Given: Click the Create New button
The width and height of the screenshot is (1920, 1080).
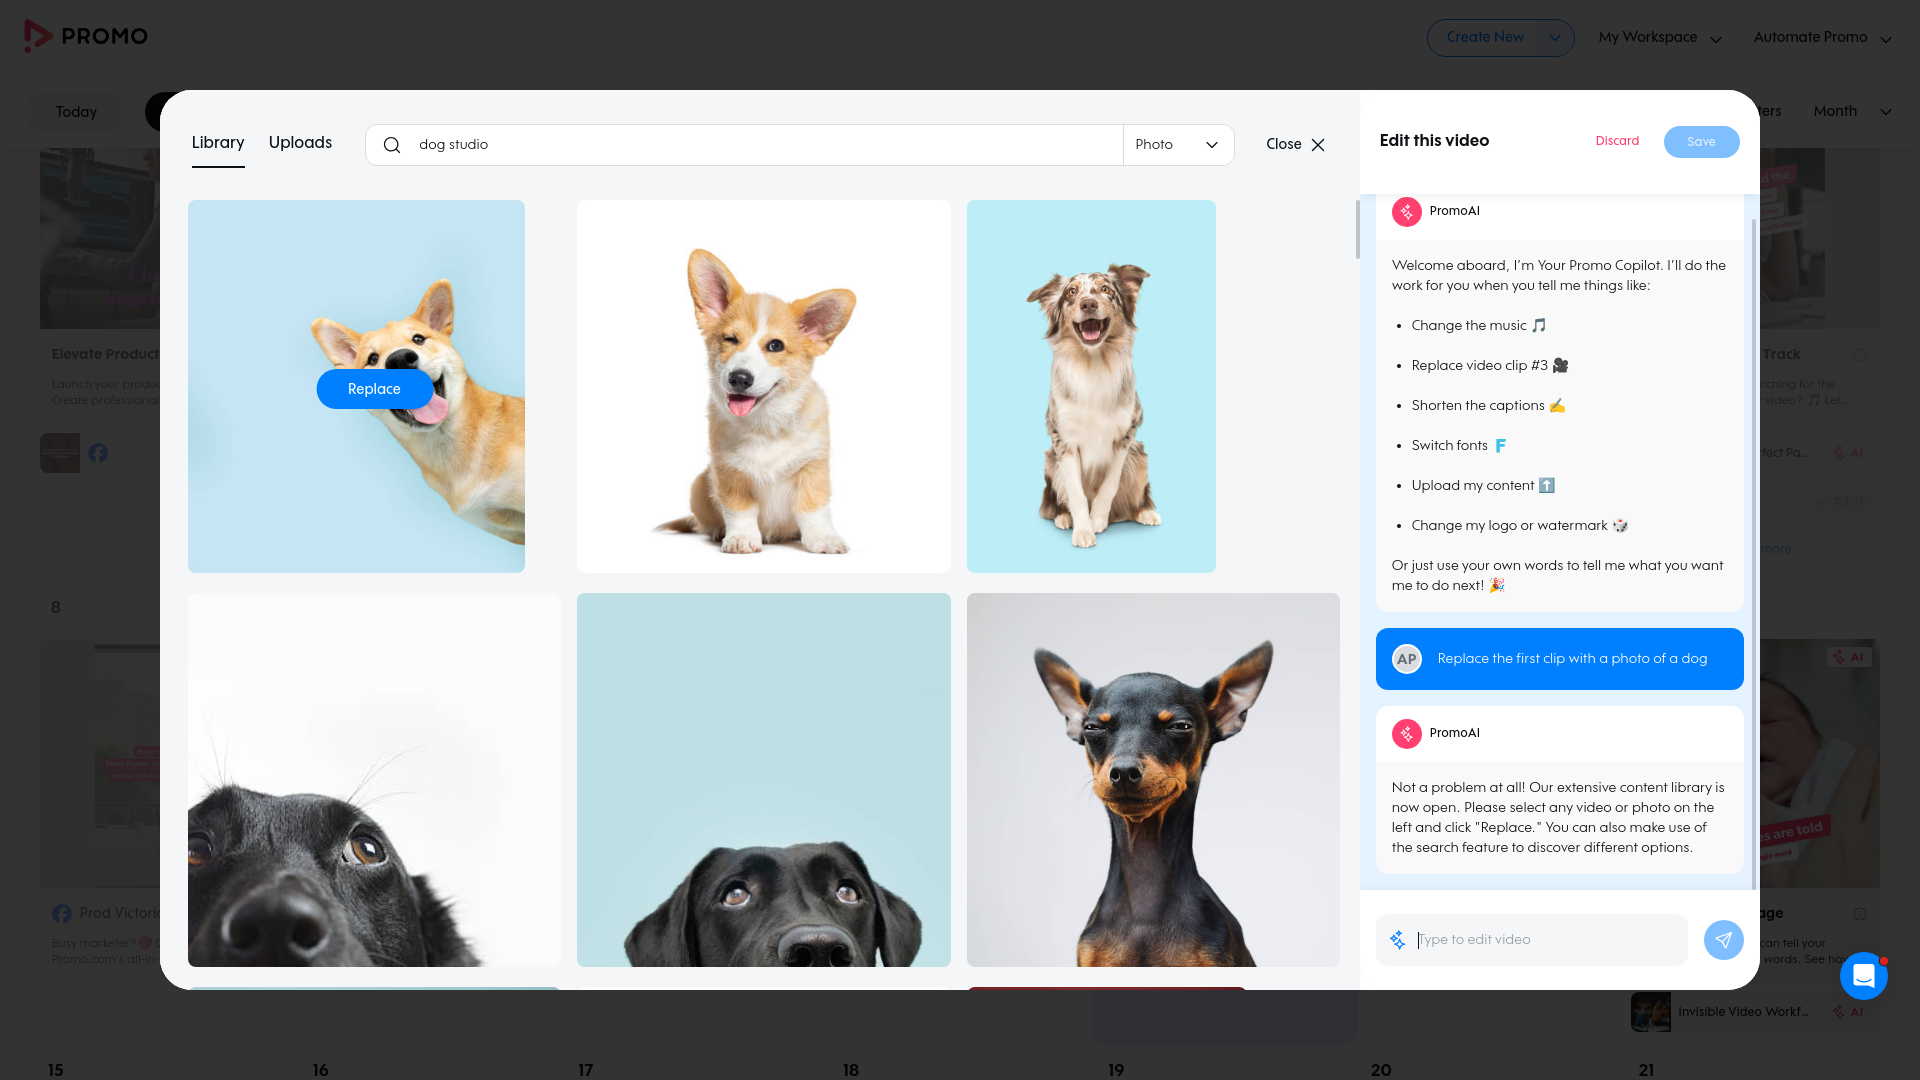Looking at the screenshot, I should click(1485, 38).
